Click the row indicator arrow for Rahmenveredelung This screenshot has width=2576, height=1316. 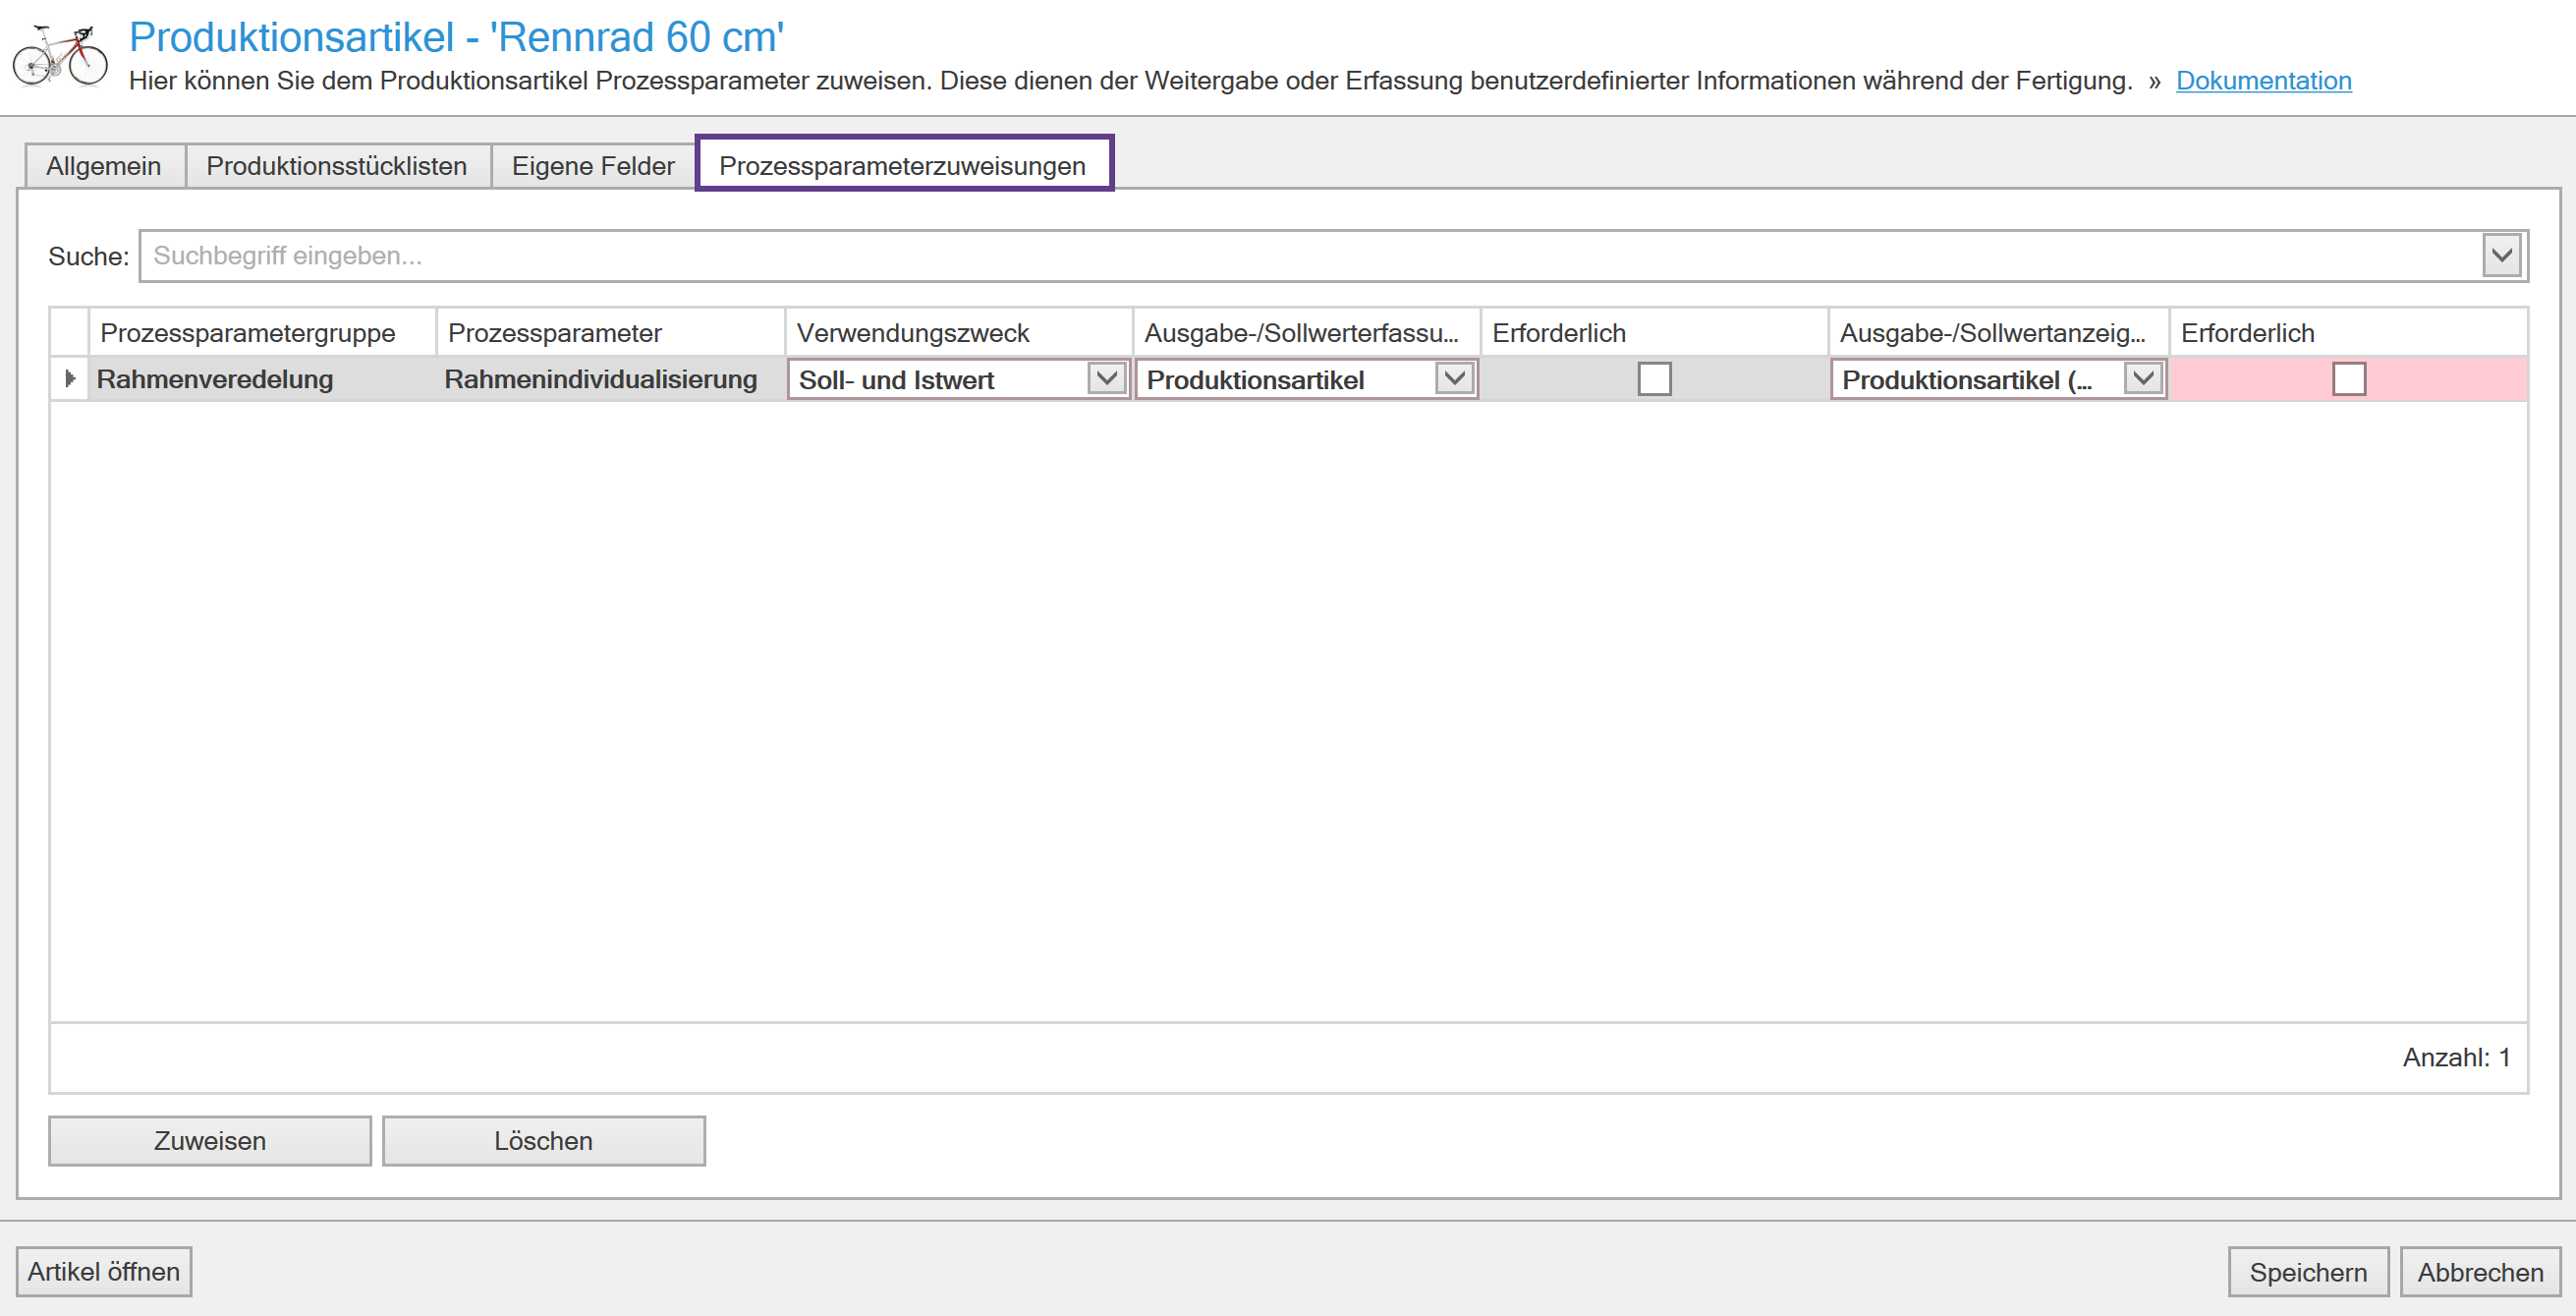click(69, 379)
